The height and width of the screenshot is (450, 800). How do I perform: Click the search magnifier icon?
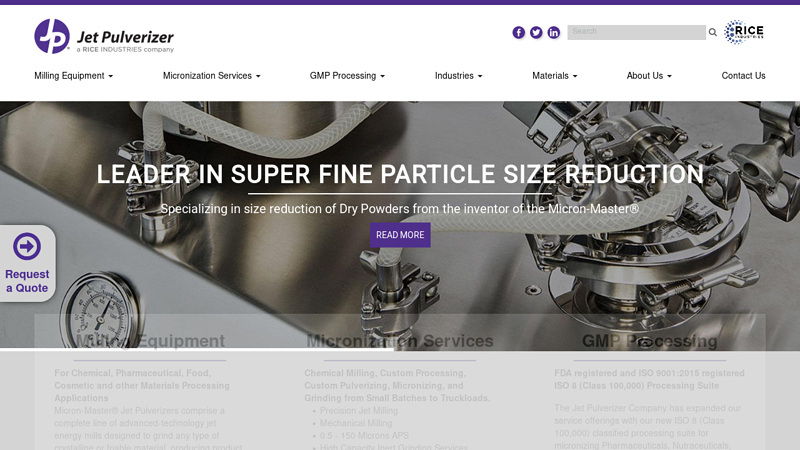[x=713, y=32]
